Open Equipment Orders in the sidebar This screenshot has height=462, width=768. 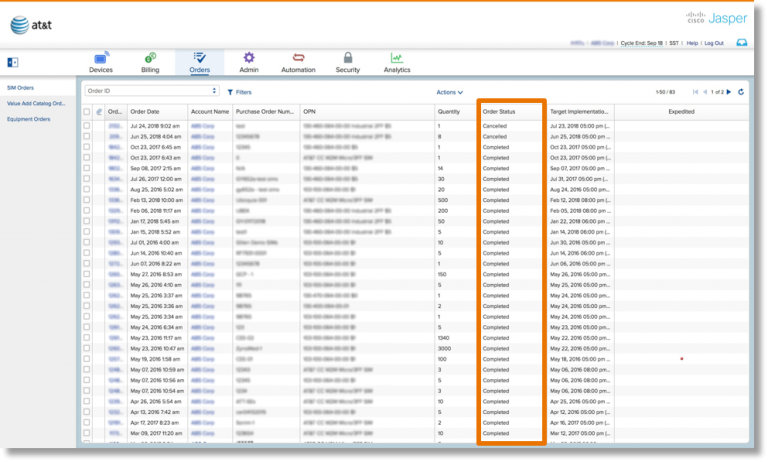click(x=28, y=119)
